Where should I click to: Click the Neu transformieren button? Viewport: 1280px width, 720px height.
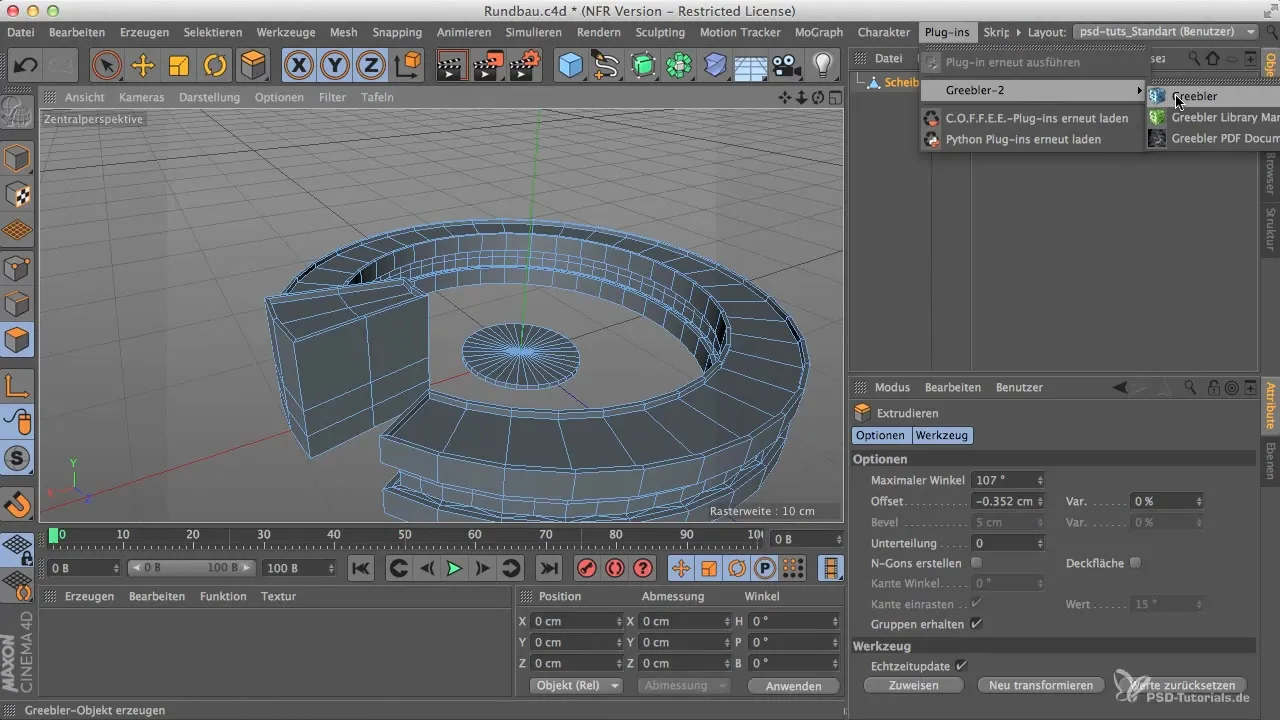[x=1040, y=685]
